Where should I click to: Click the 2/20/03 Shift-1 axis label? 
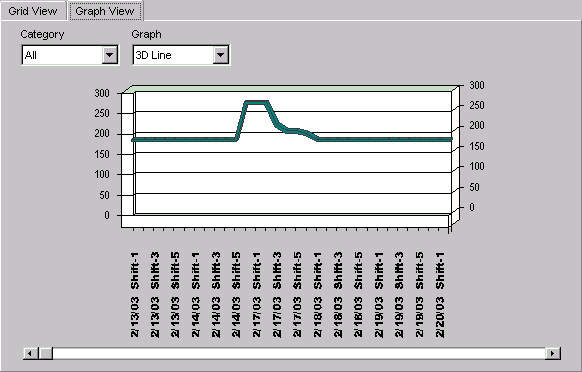439,295
